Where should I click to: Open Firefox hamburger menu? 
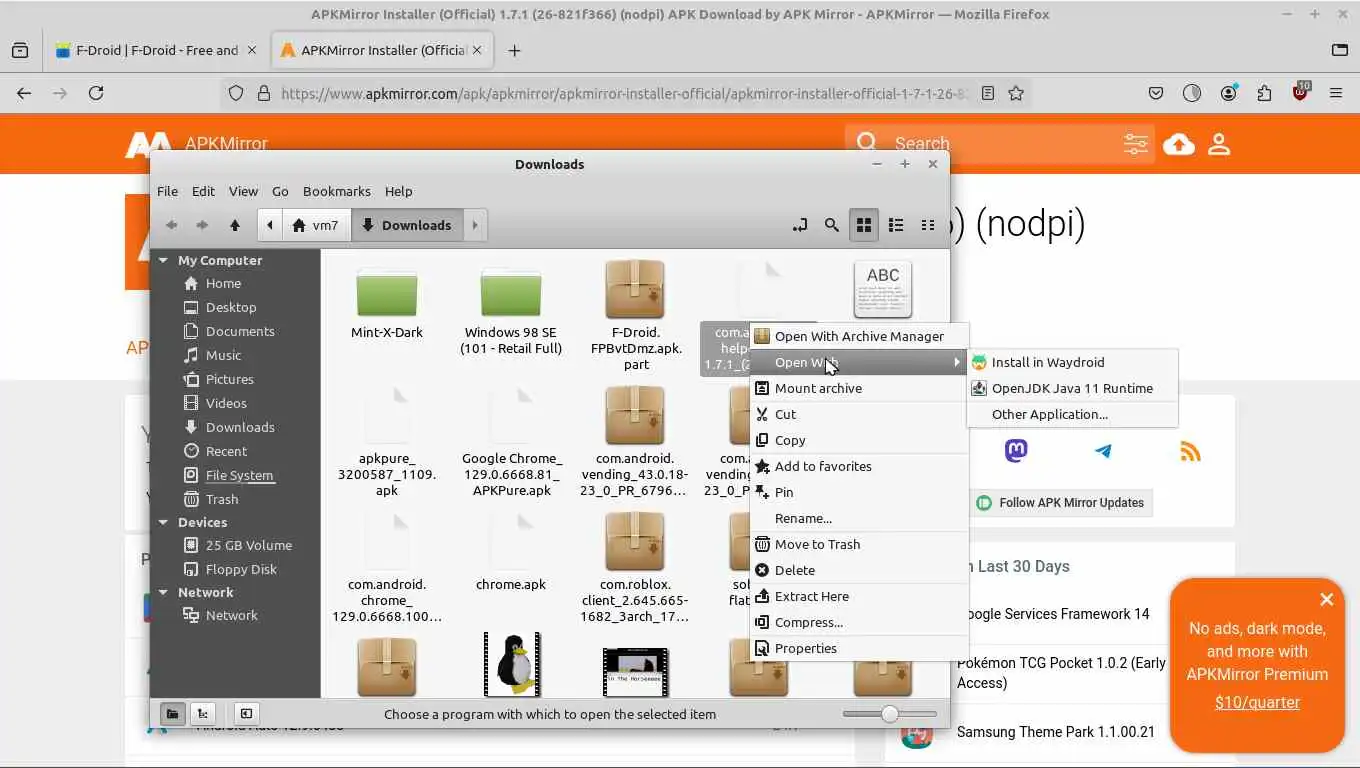pos(1336,93)
